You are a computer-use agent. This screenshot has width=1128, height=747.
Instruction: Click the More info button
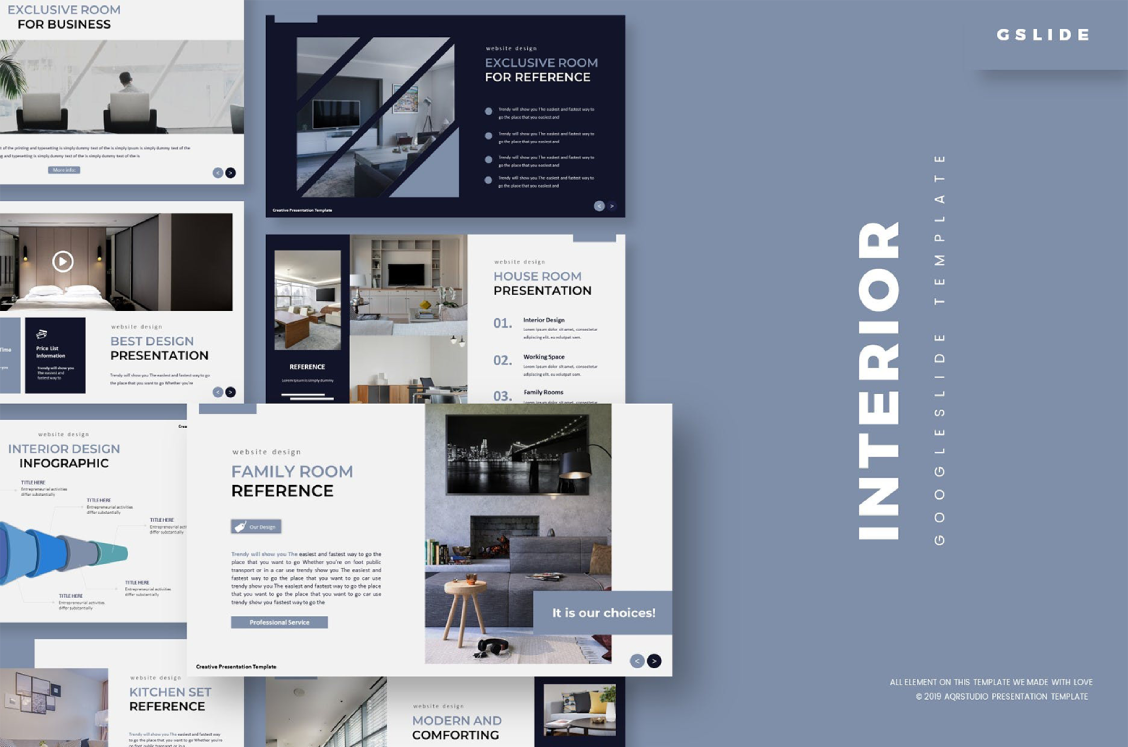coord(64,170)
